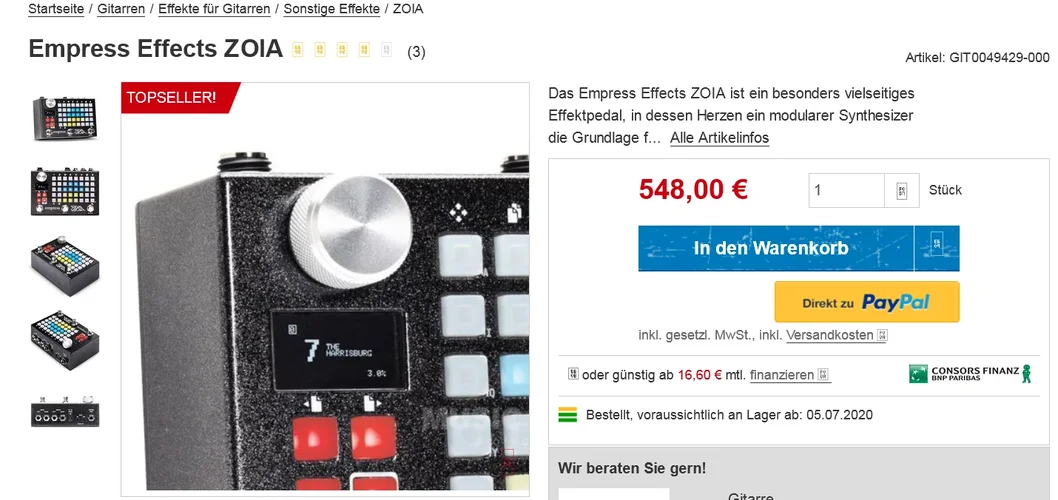Open the quantity Stück dropdown arrow
Viewport: 1058px width, 500px height.
902,190
